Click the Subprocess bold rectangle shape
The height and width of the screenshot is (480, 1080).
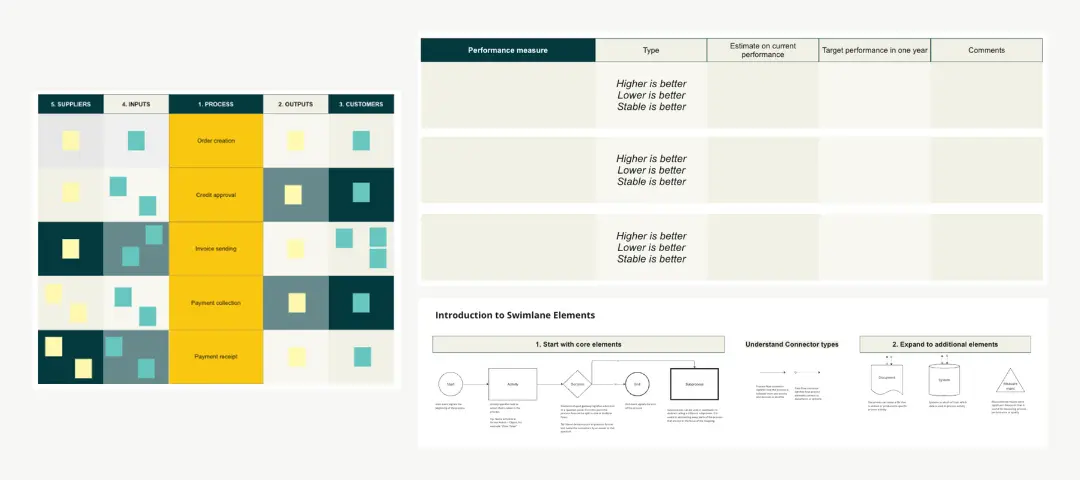tap(694, 384)
